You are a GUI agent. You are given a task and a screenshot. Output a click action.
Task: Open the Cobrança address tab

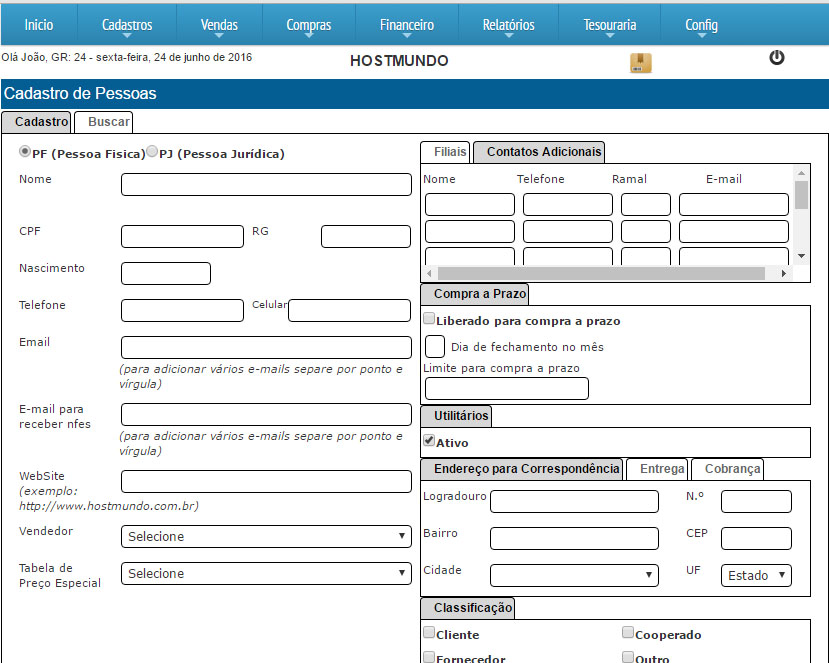[732, 469]
